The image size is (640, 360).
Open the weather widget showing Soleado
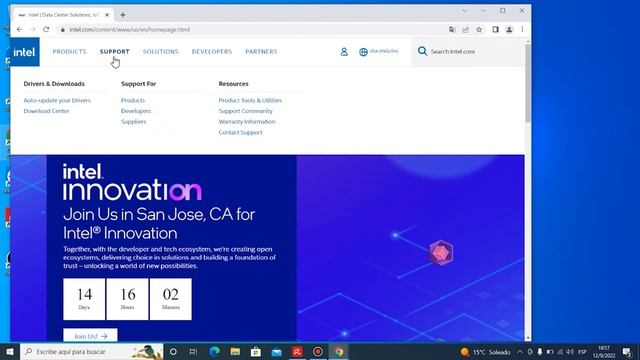[486, 352]
